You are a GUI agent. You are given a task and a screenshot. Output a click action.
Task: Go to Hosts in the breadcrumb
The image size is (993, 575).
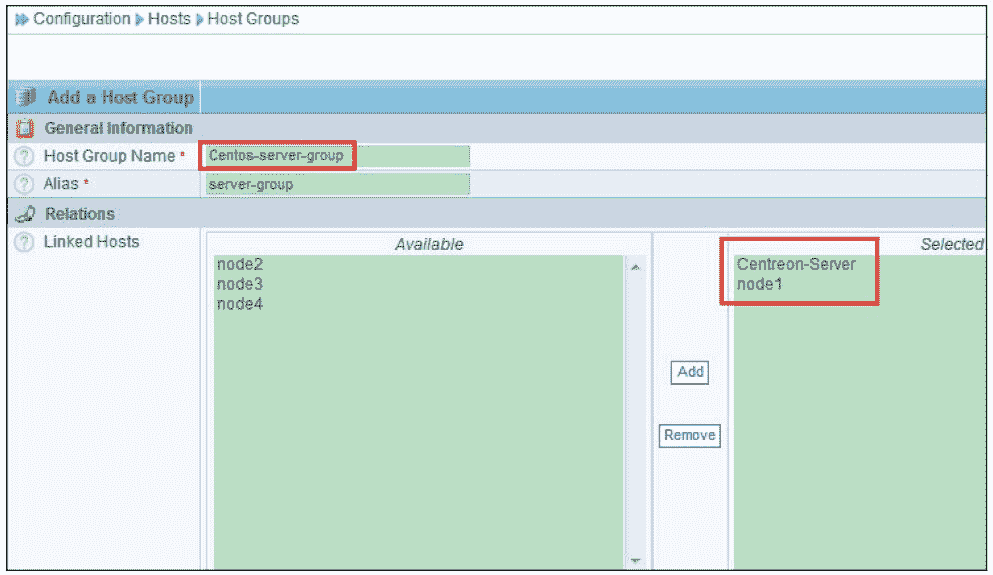pos(169,19)
